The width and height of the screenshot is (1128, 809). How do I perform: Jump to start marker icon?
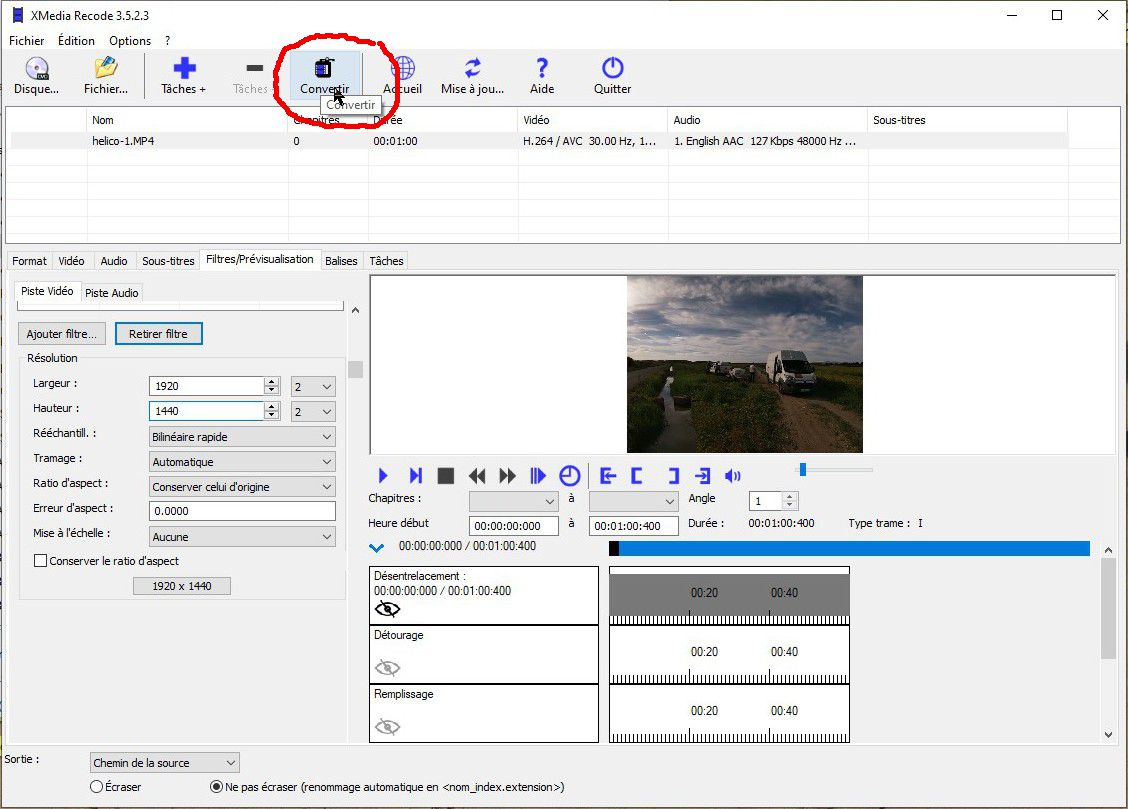coord(608,475)
